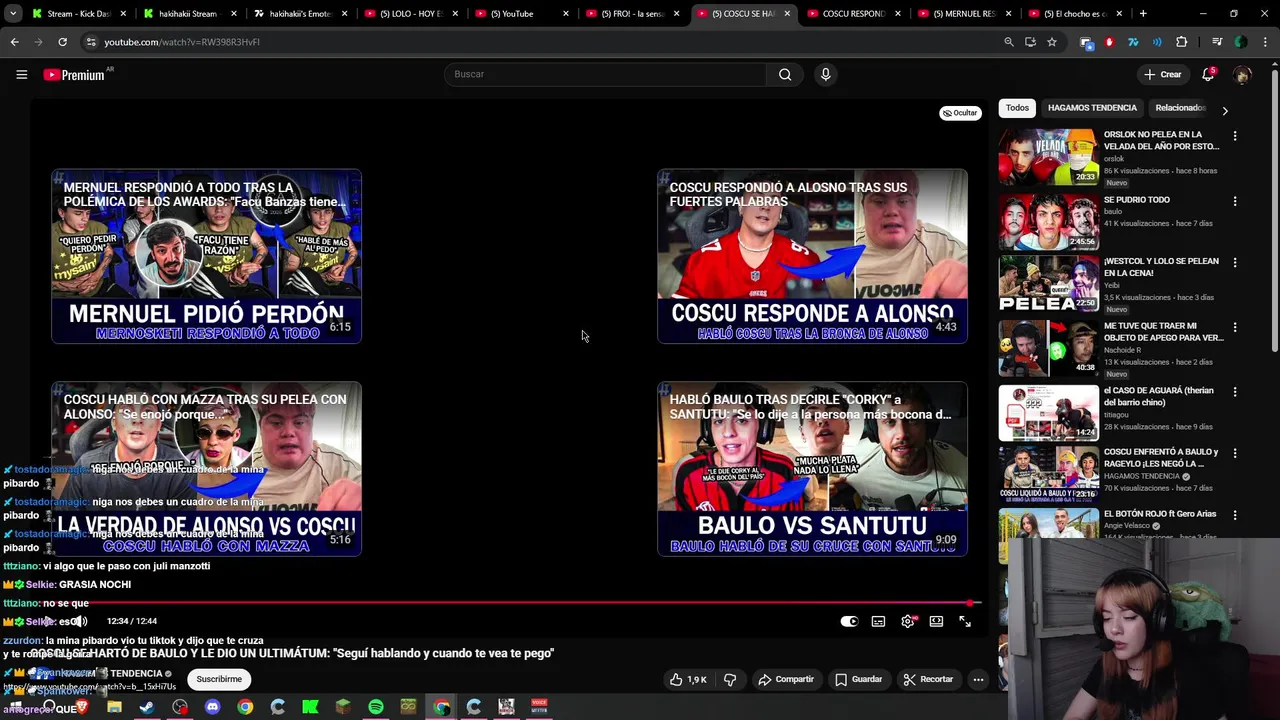Open ORSLOK NO PELEA EN LA VELADA thumbnail
The image size is (1280, 720).
pyautogui.click(x=1048, y=157)
